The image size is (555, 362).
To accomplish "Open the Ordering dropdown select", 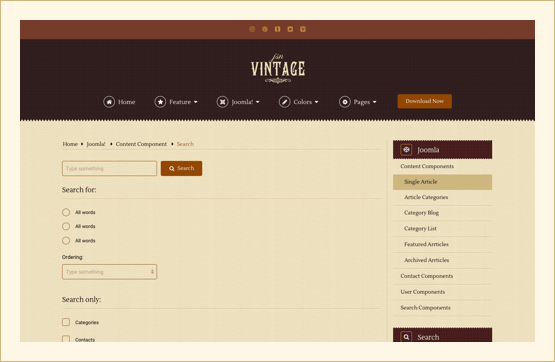I will pyautogui.click(x=109, y=272).
